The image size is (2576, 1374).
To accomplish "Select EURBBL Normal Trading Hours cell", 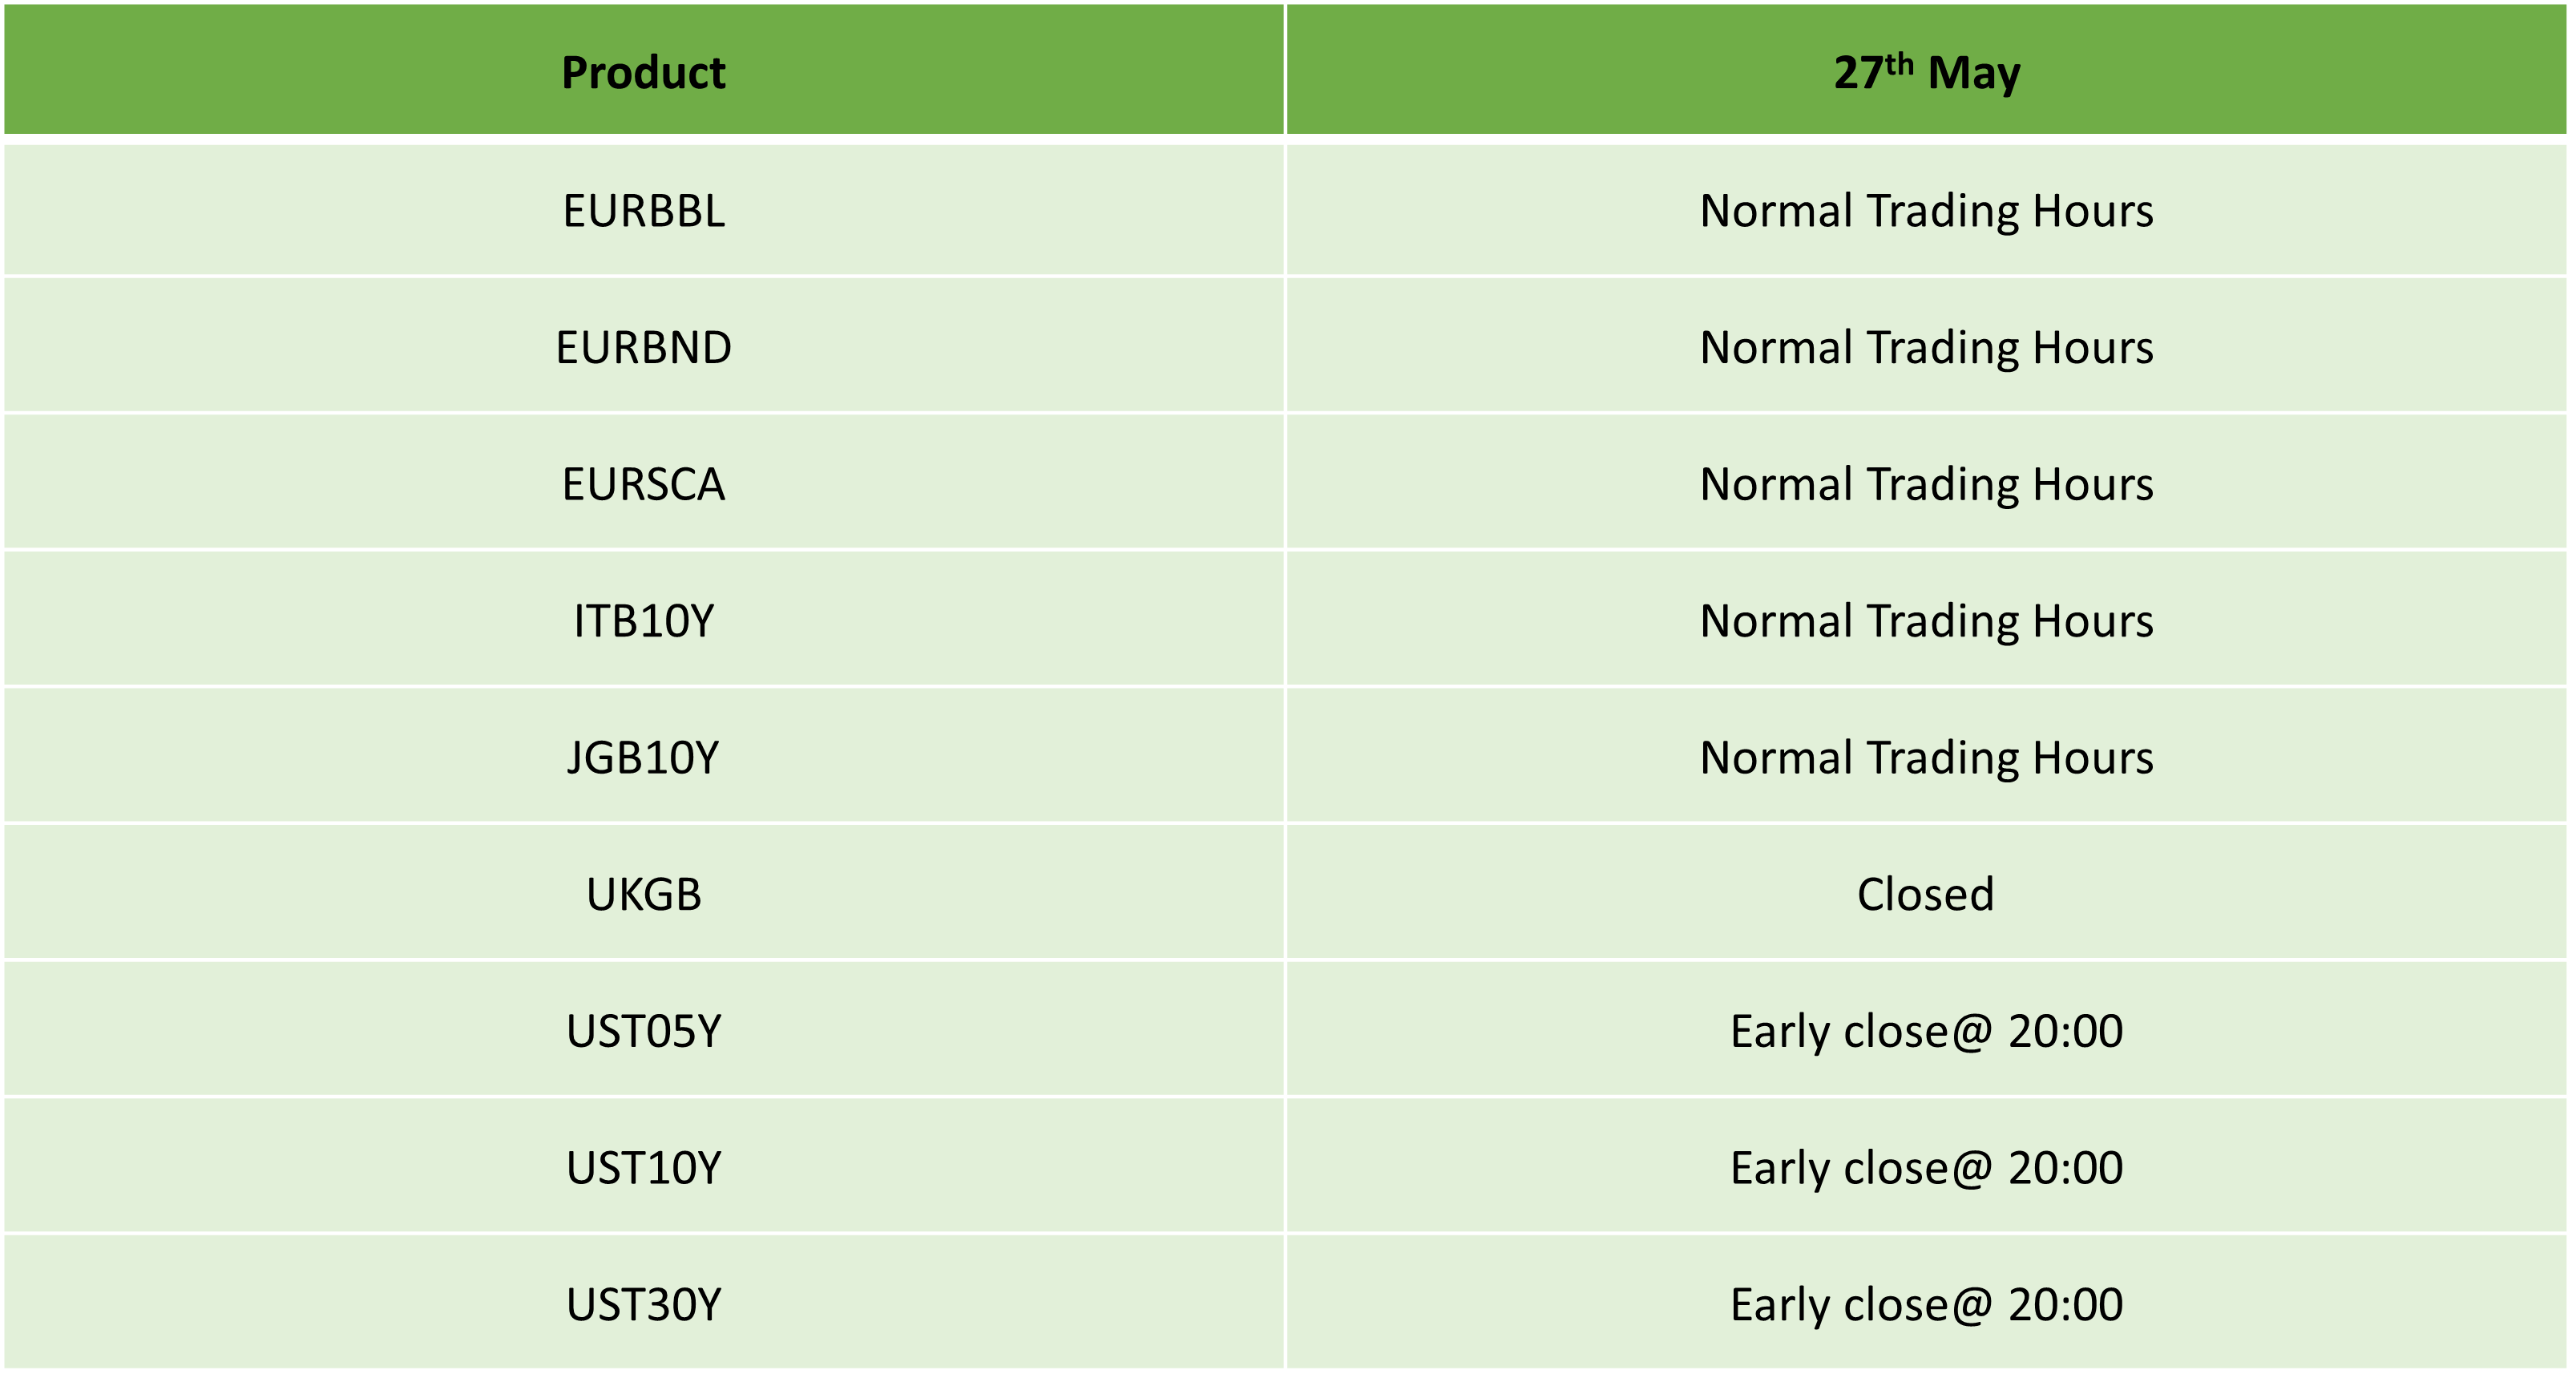I will pyautogui.click(x=1926, y=210).
